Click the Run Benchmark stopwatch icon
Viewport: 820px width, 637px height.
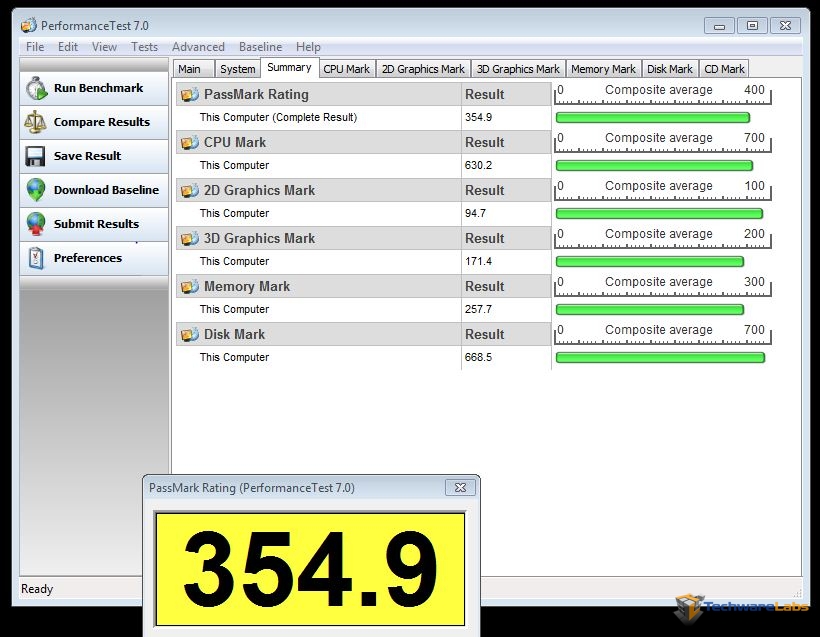[x=36, y=88]
